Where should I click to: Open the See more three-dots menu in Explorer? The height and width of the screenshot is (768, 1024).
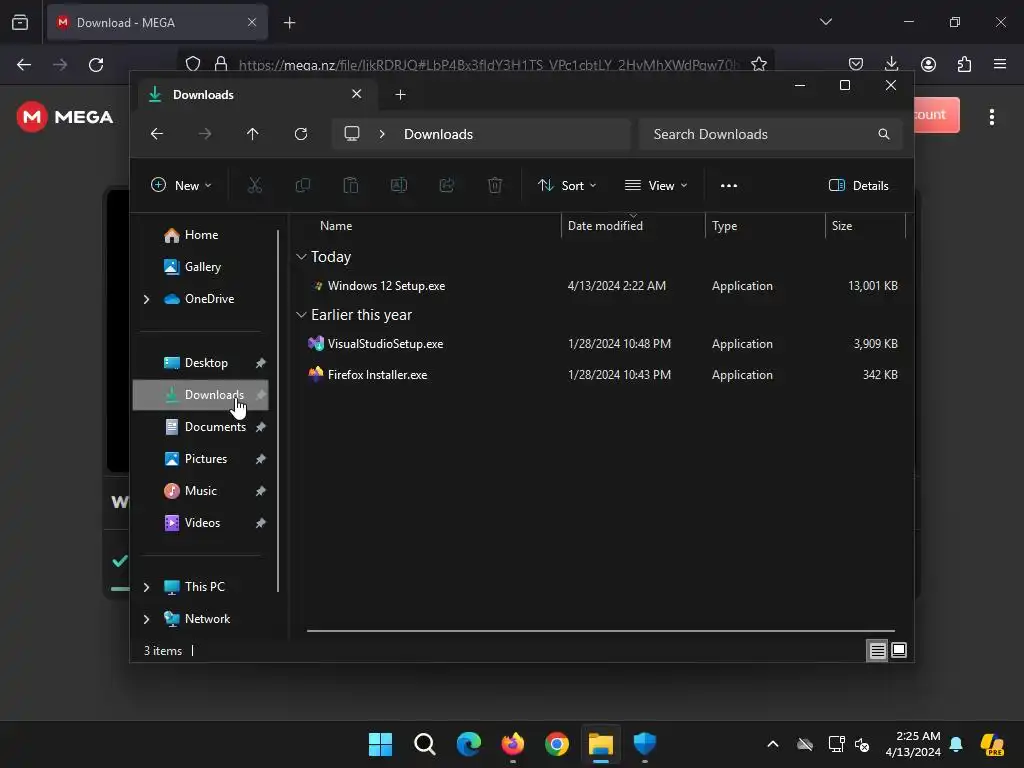pos(729,185)
